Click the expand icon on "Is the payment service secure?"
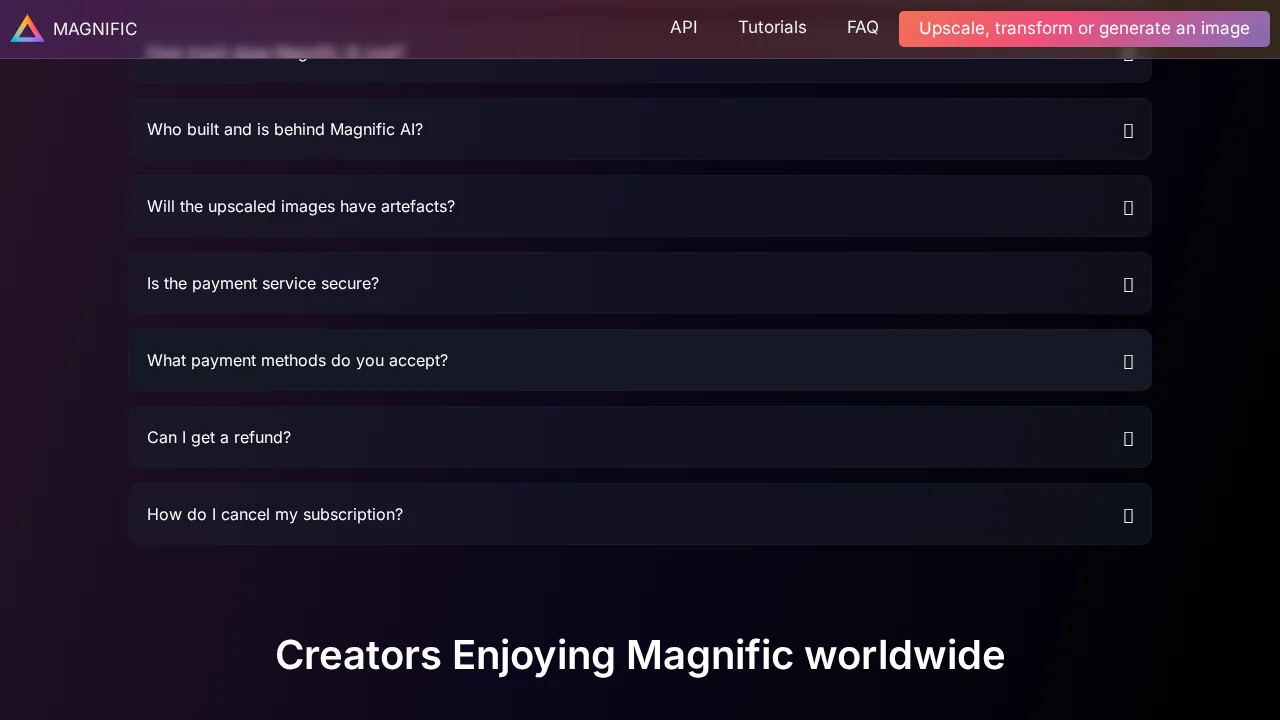This screenshot has height=720, width=1280. (1128, 284)
